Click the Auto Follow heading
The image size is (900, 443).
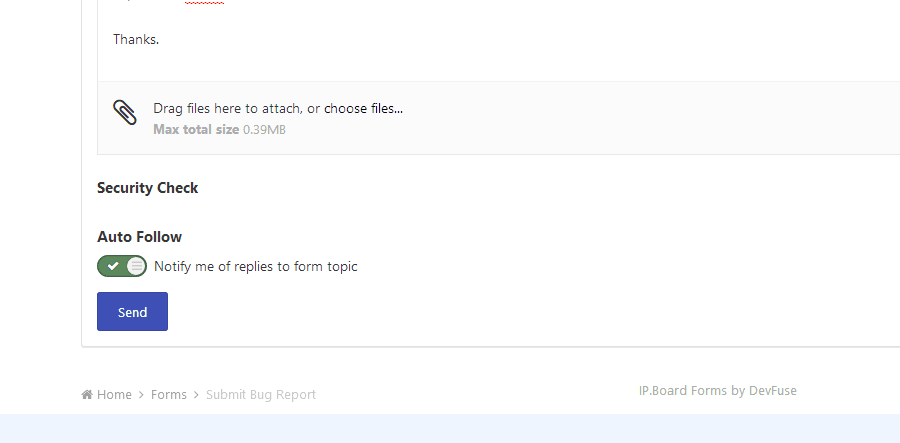click(139, 237)
